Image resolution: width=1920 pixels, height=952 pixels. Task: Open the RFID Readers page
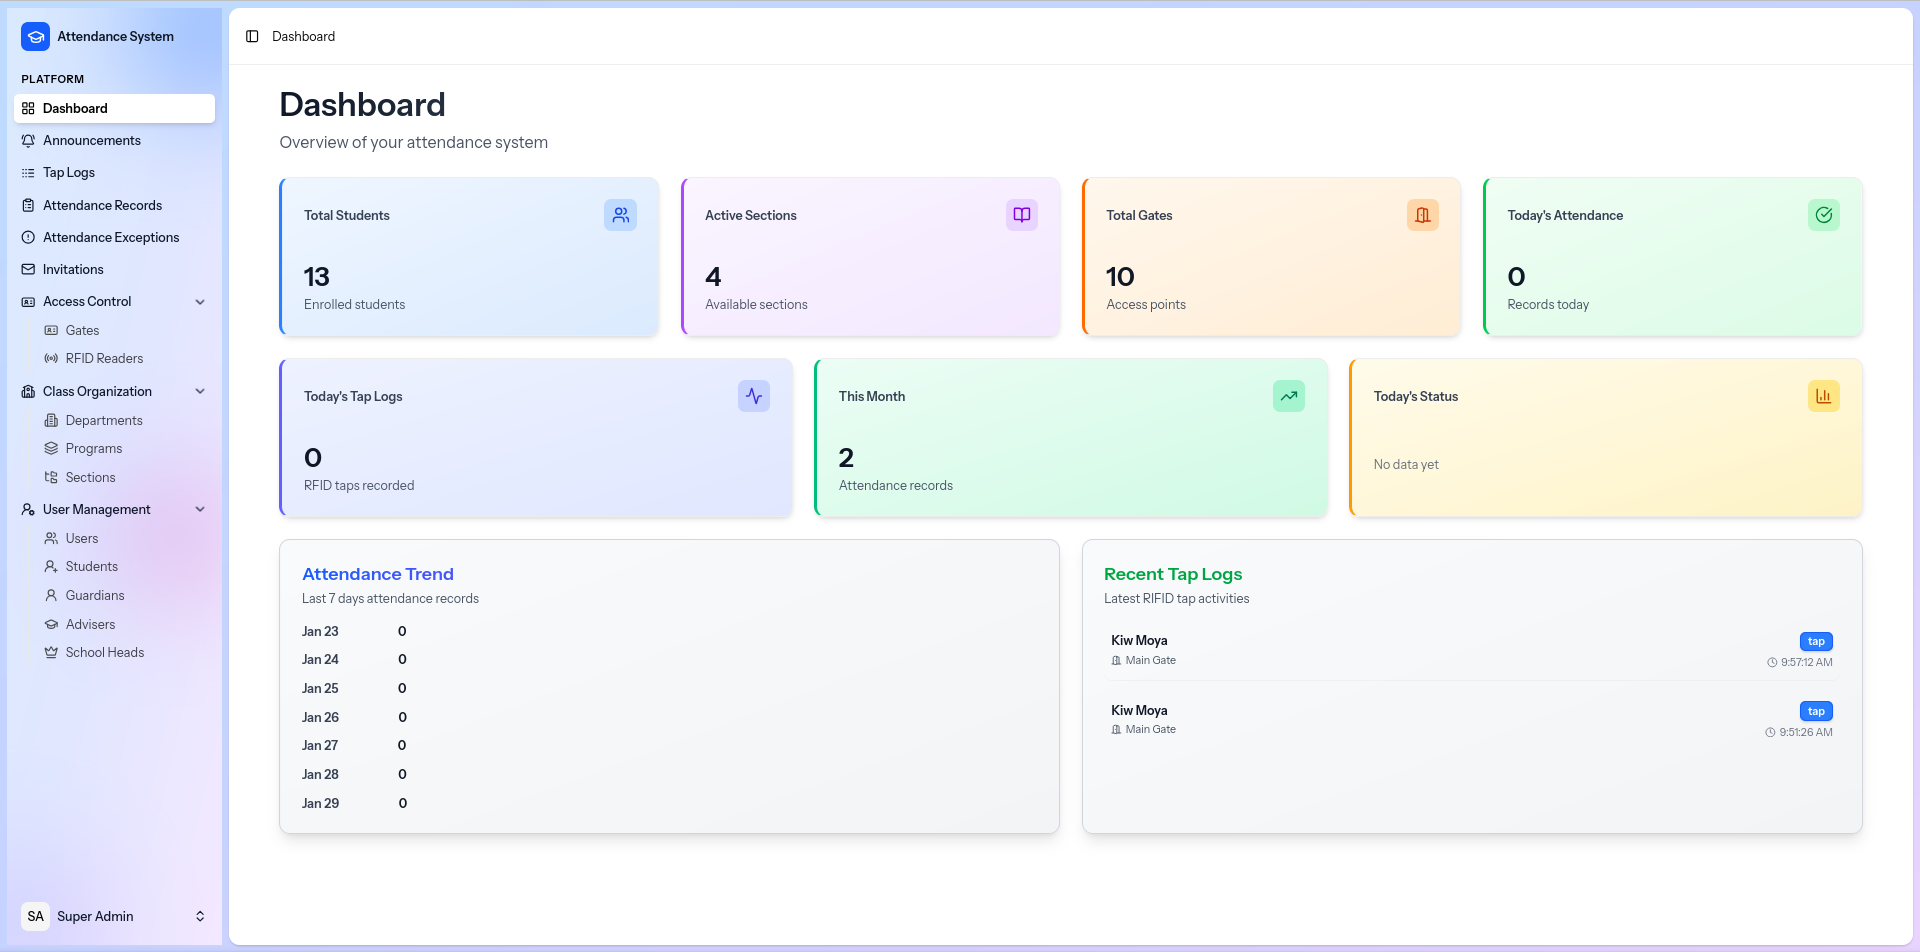104,359
